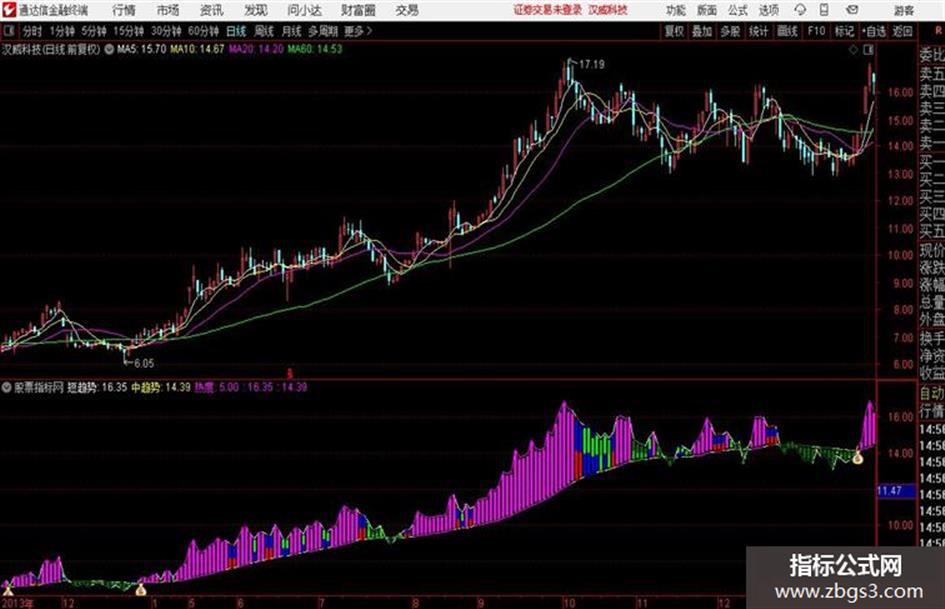Open the 交易 menu
Viewport: 945px width, 609px height.
tap(407, 10)
